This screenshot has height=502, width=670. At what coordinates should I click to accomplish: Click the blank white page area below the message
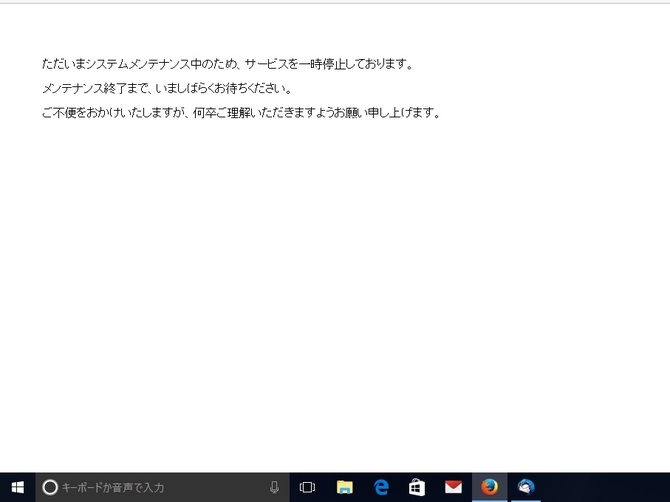click(335, 300)
